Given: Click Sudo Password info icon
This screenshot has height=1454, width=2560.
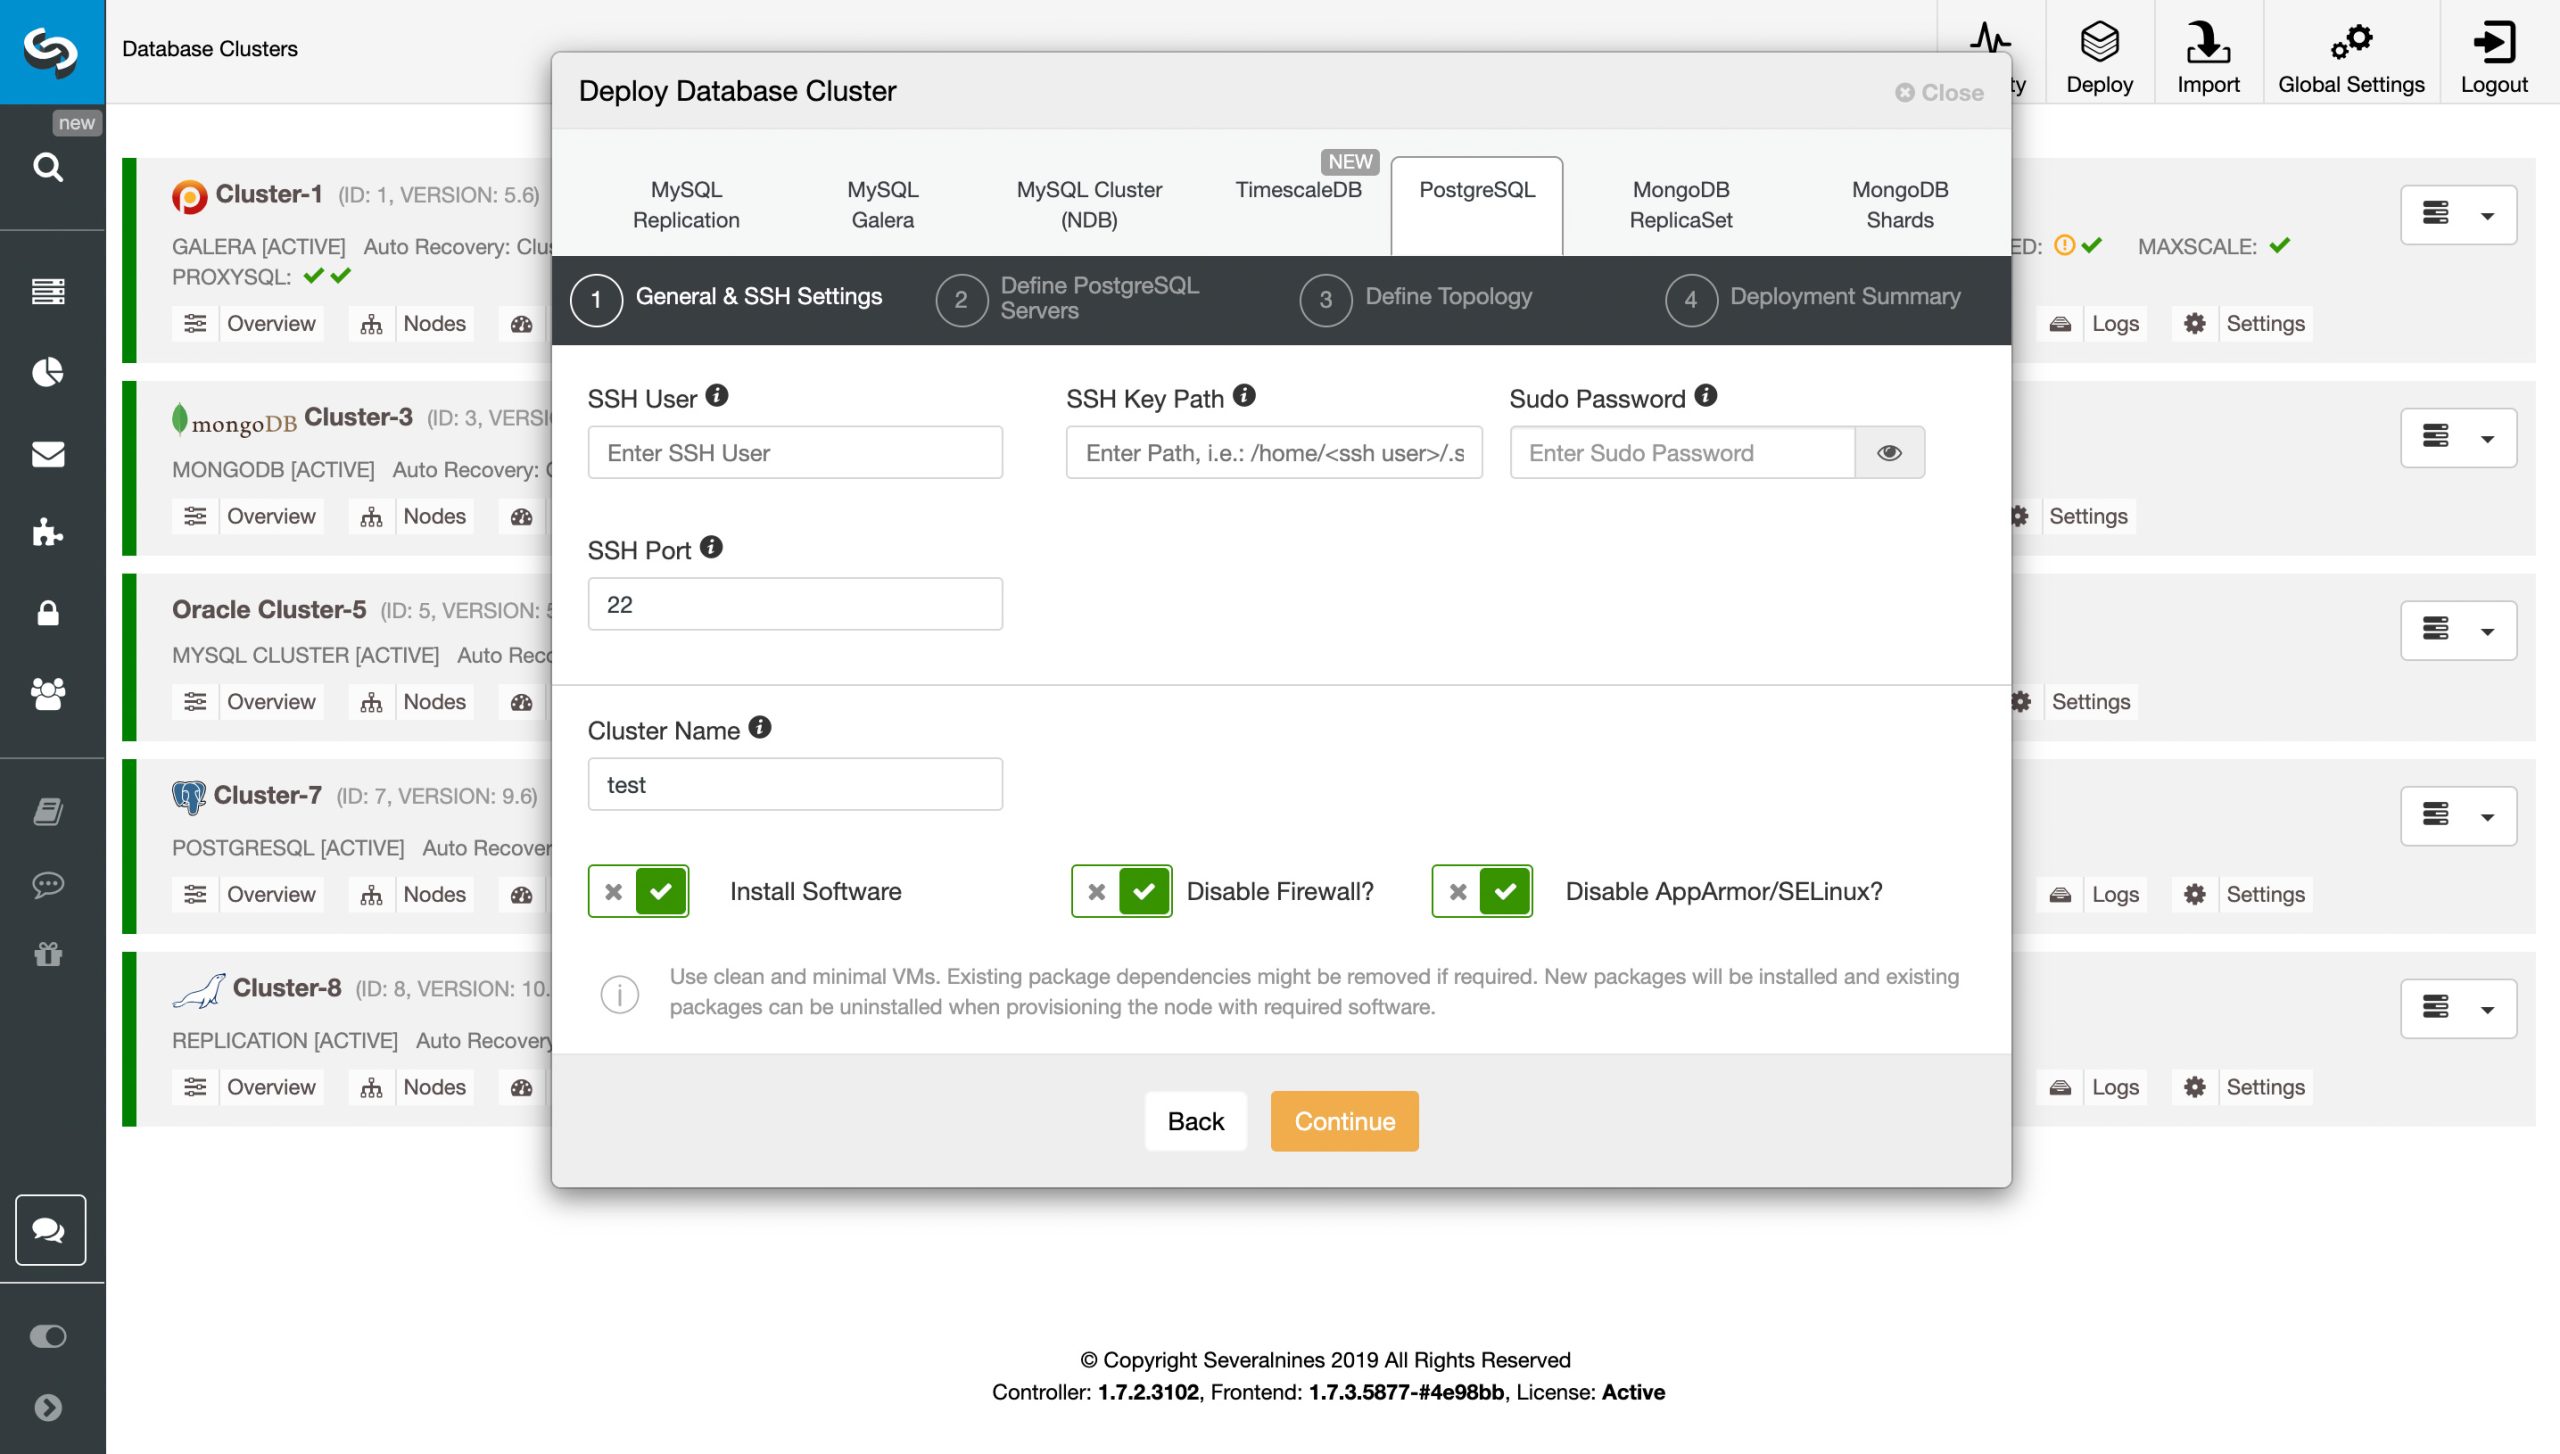Looking at the screenshot, I should coord(1705,395).
